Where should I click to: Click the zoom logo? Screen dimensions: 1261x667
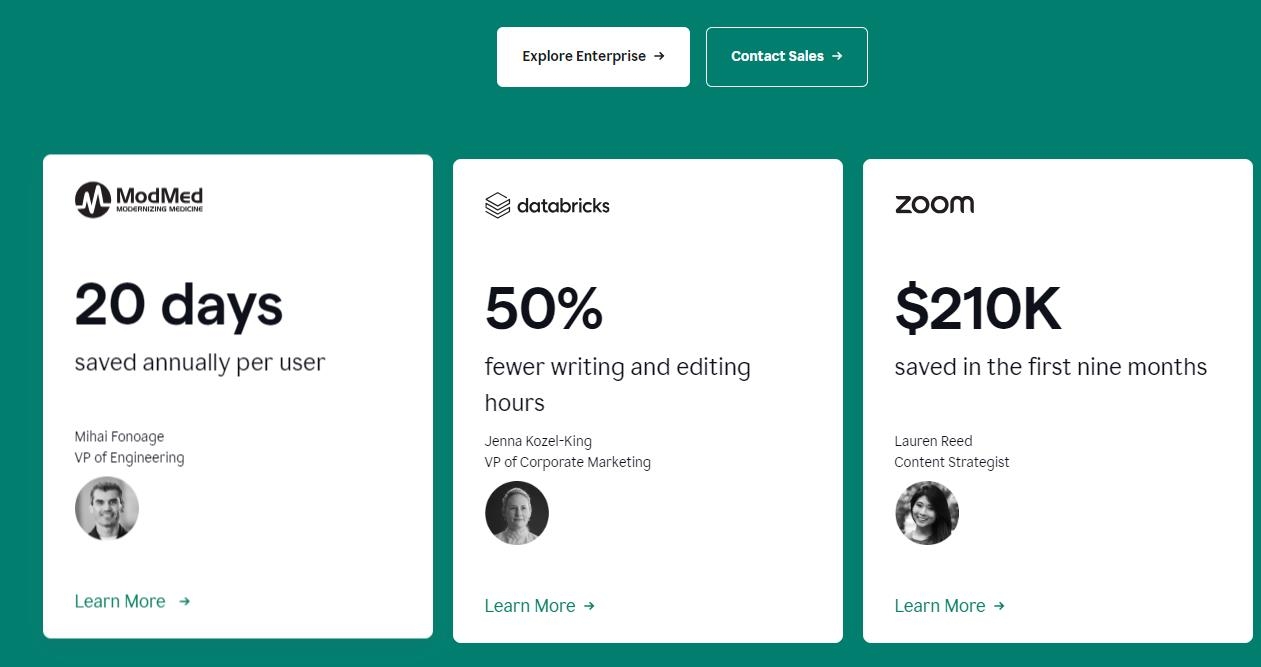click(934, 204)
